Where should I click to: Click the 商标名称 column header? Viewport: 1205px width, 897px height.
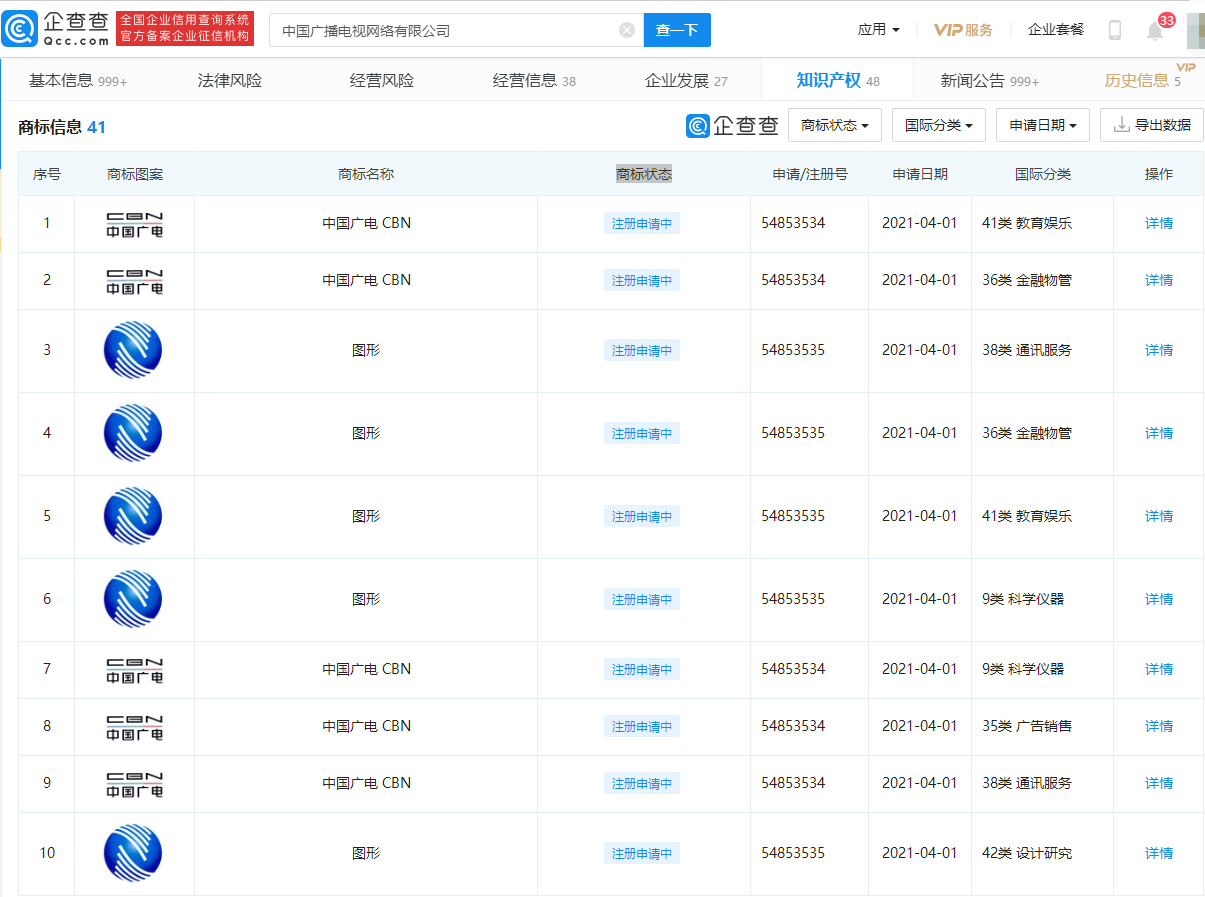[x=366, y=174]
